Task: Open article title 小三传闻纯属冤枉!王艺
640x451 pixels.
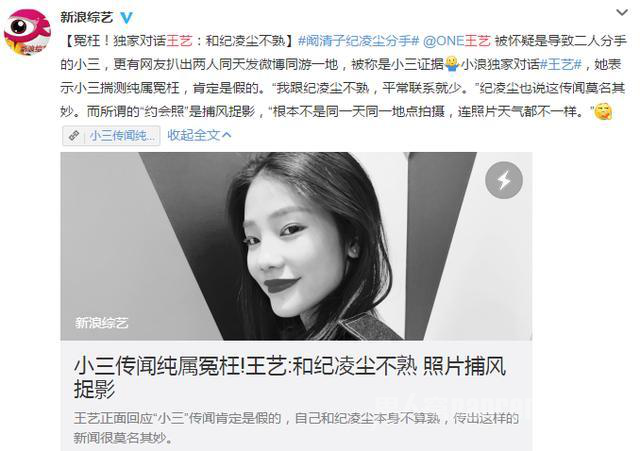Action: (x=290, y=377)
